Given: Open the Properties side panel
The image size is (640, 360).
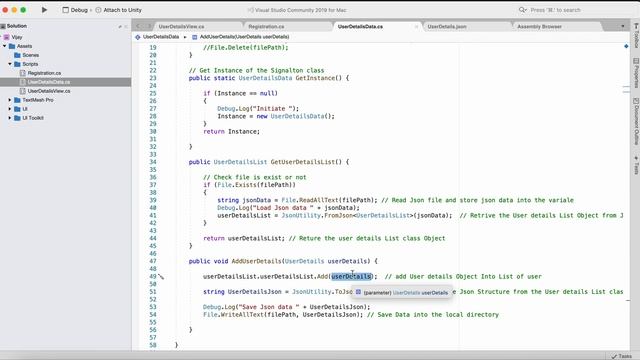Looking at the screenshot, I should (x=636, y=73).
